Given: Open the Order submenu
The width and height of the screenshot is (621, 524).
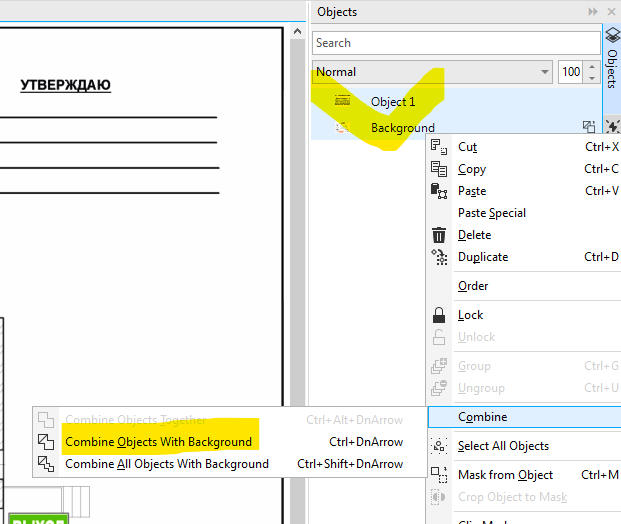Looking at the screenshot, I should tap(524, 286).
